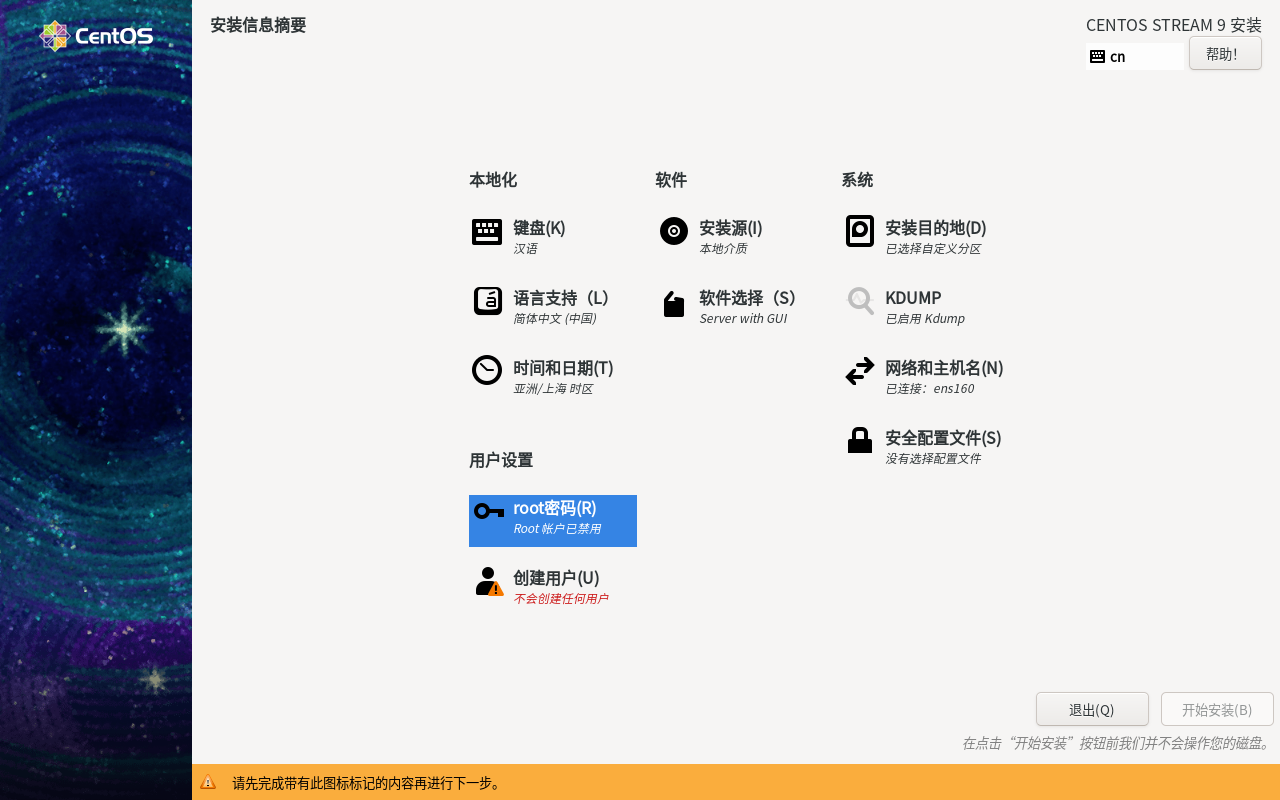The image size is (1280, 800).
Task: Click the CentOS logo in the sidebar
Action: tap(96, 37)
